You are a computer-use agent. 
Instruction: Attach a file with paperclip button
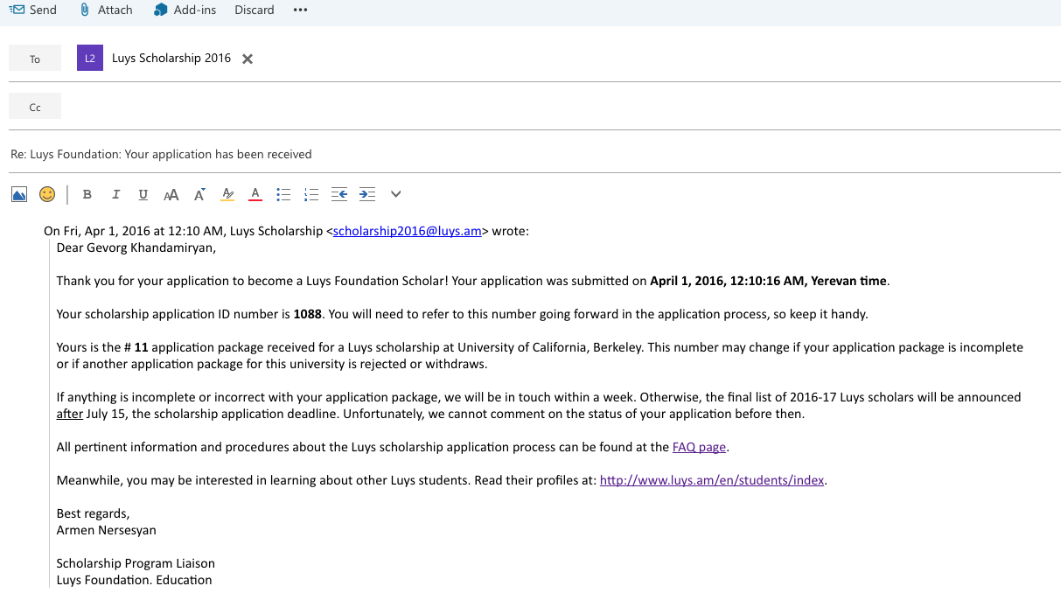pyautogui.click(x=106, y=10)
